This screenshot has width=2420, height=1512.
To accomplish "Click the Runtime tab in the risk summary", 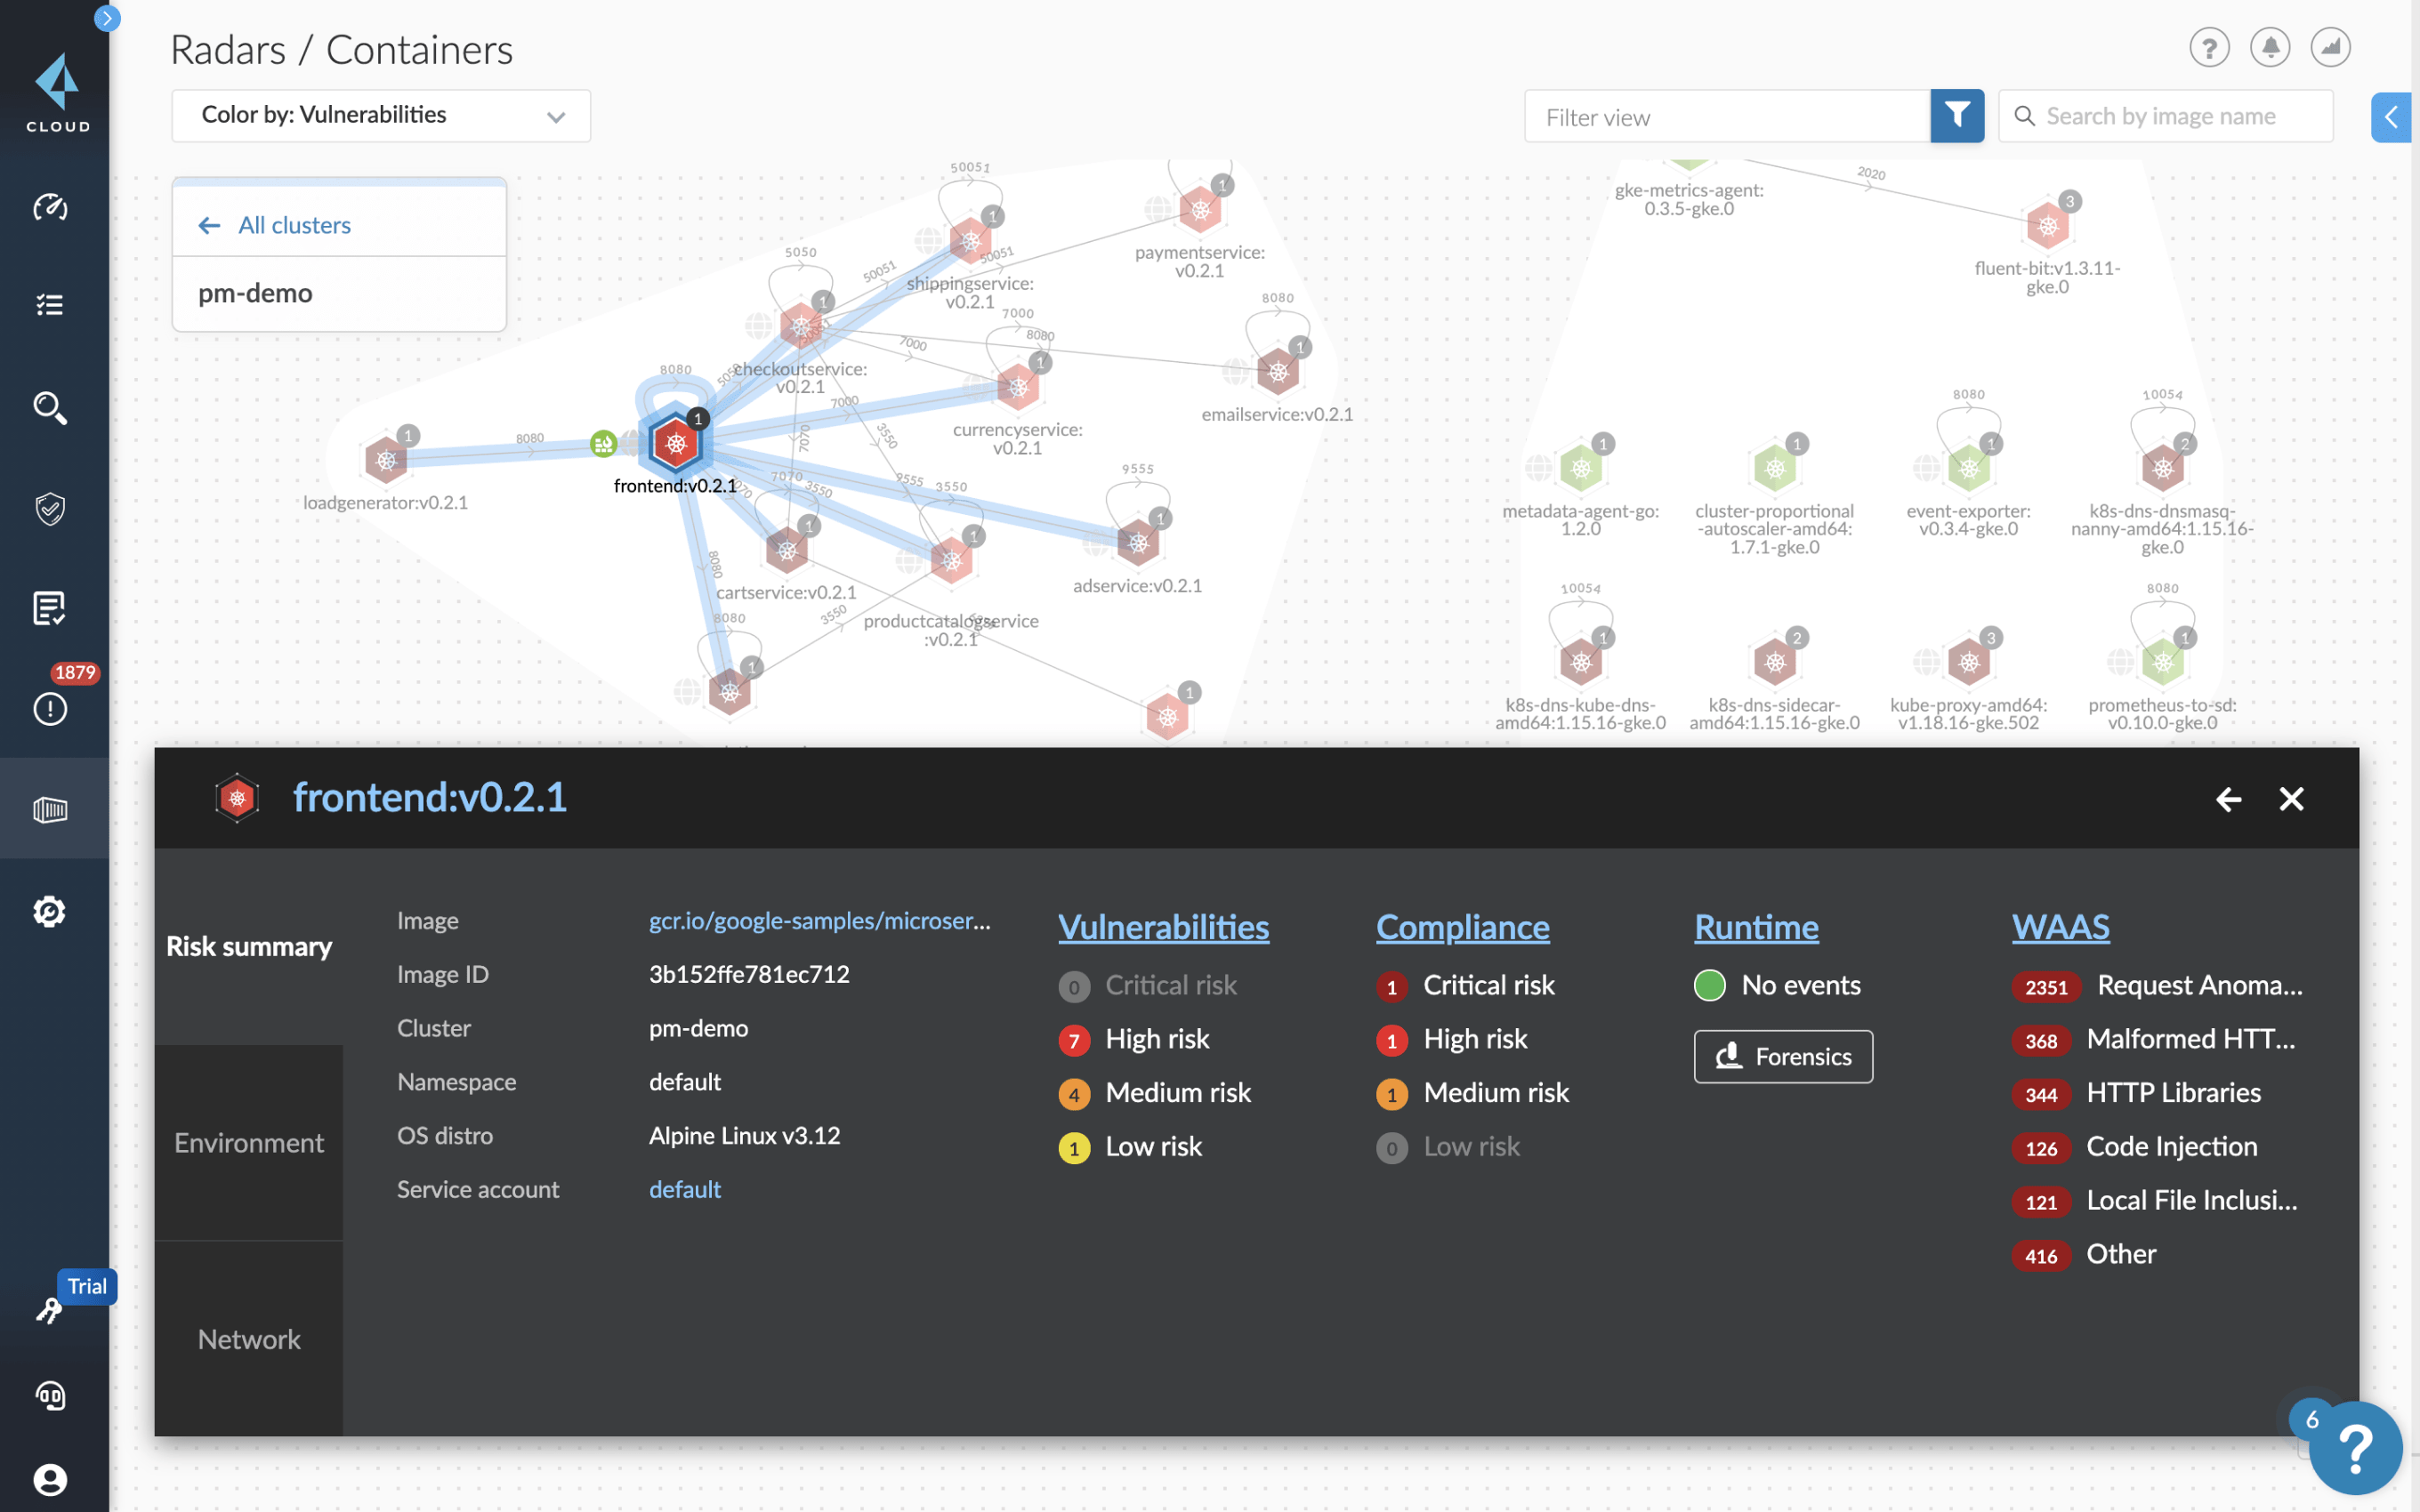I will (1754, 927).
